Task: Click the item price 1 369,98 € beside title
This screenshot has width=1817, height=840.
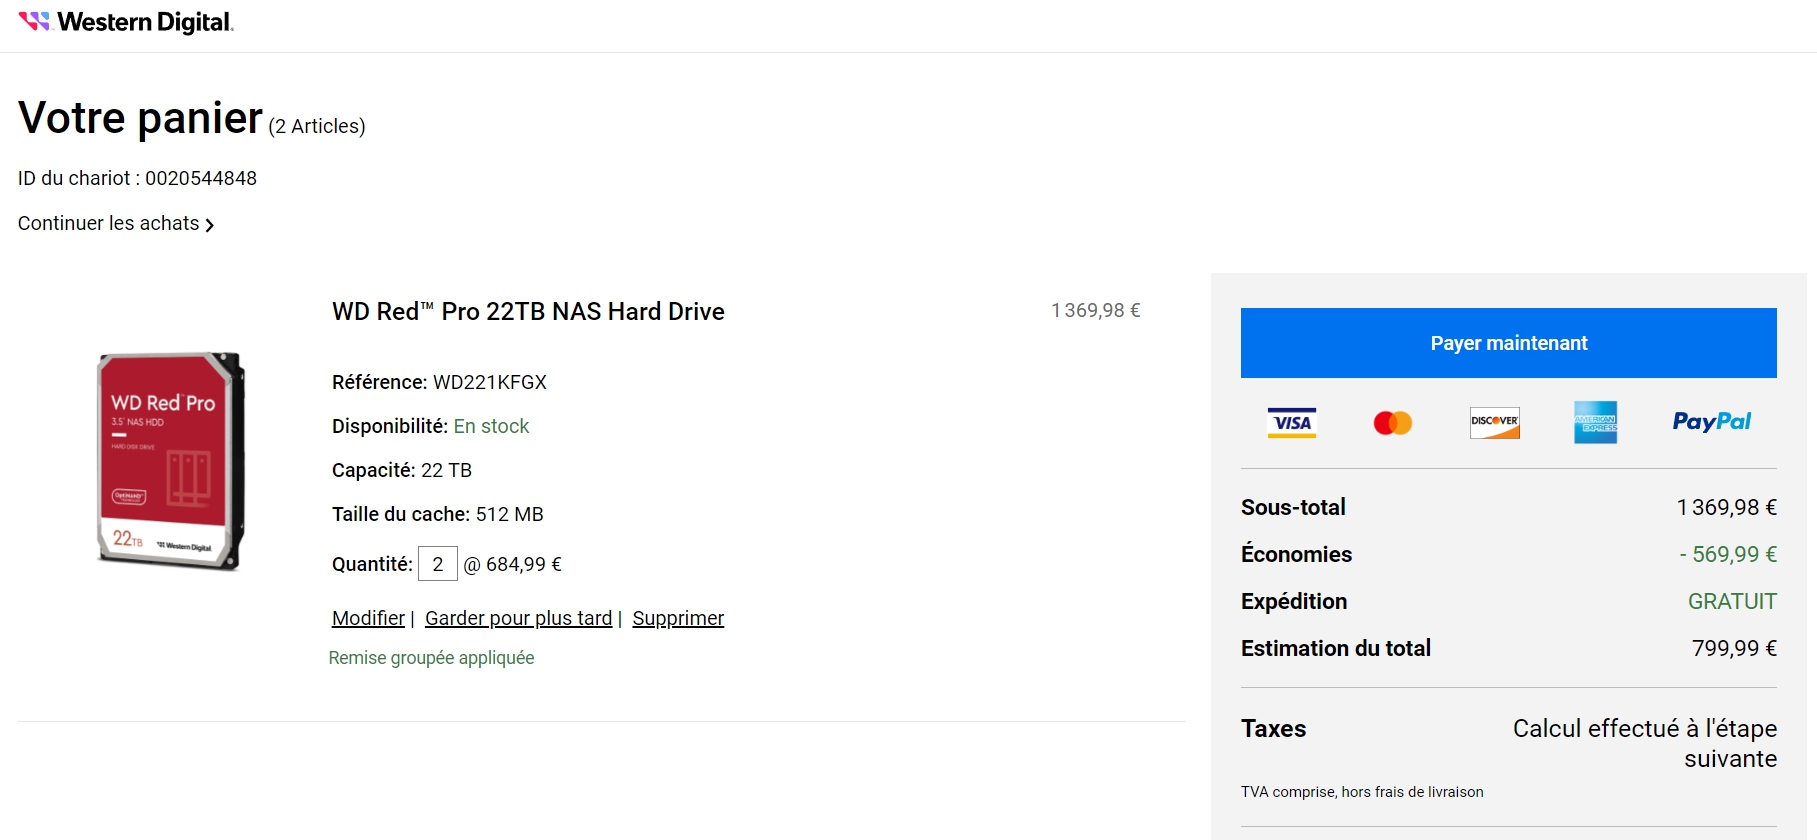Action: [1096, 310]
